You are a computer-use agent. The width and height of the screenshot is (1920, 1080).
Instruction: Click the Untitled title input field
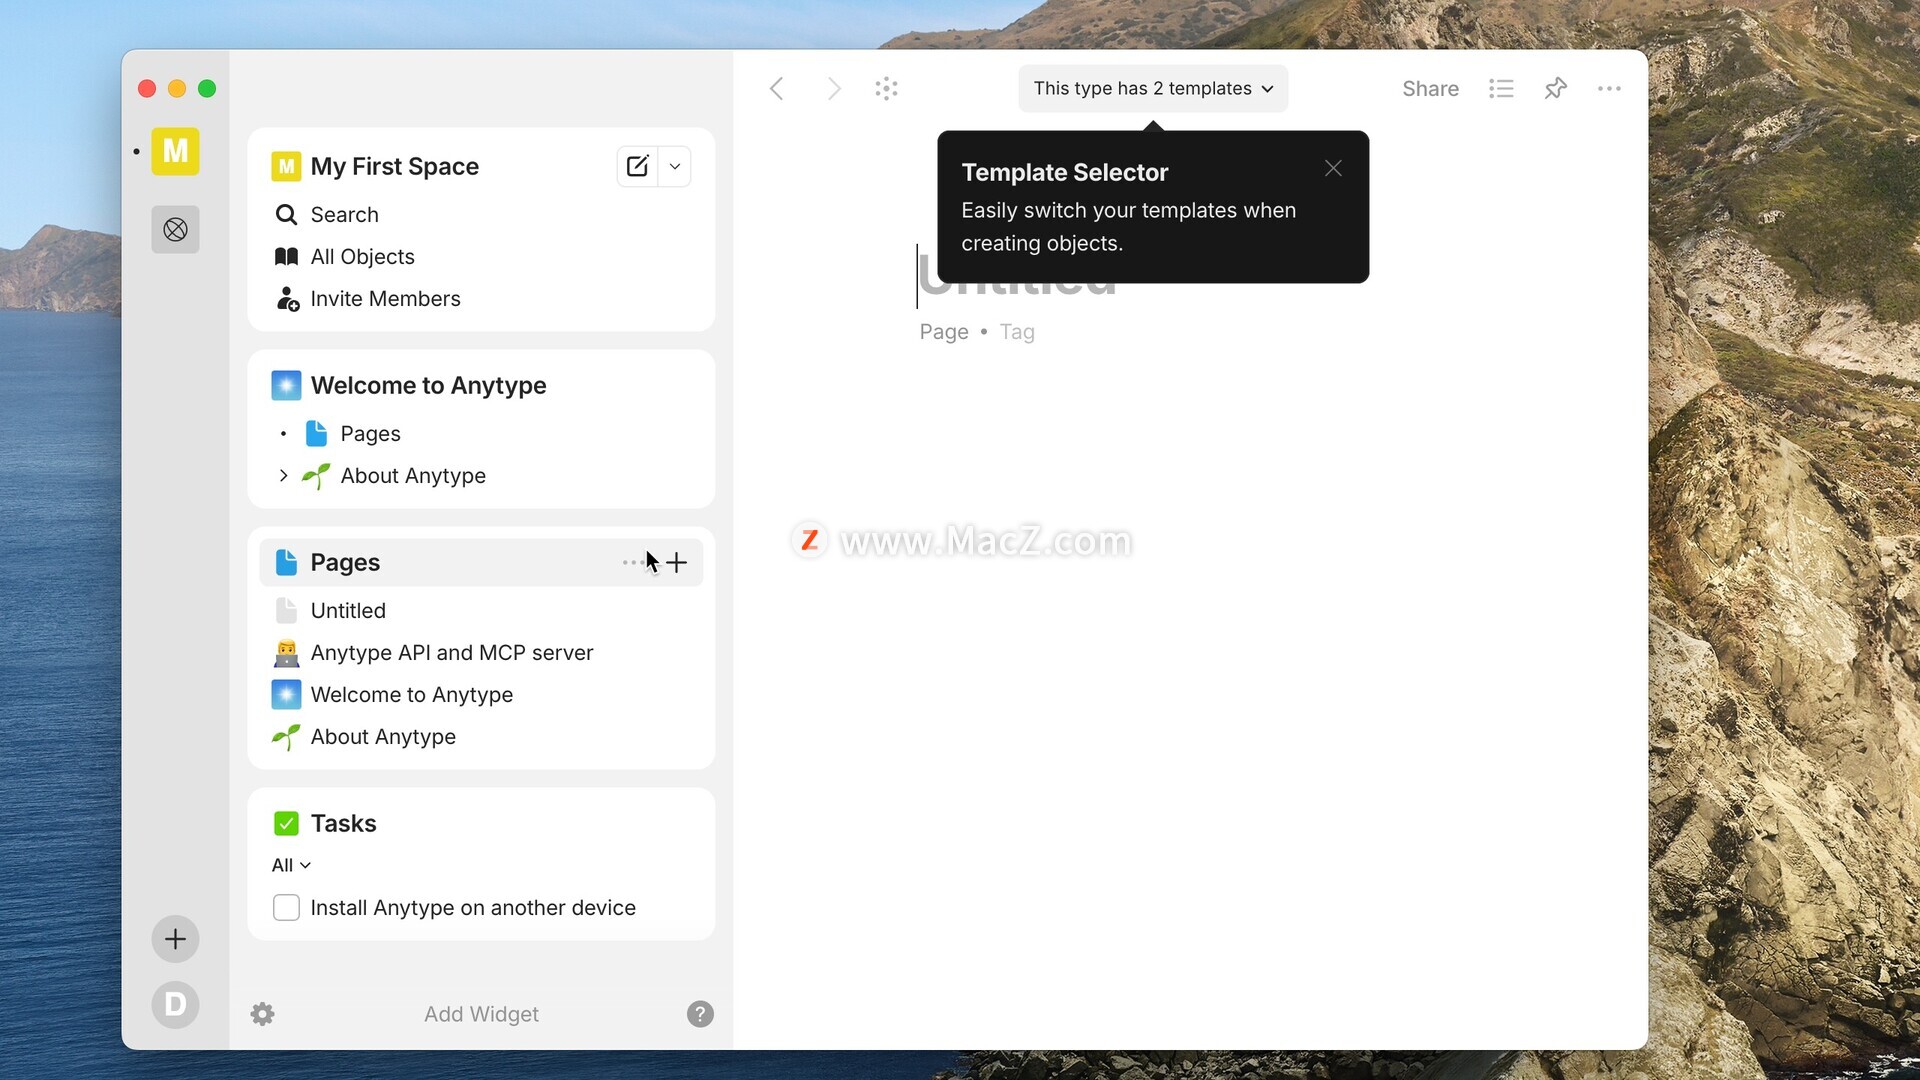click(1015, 276)
